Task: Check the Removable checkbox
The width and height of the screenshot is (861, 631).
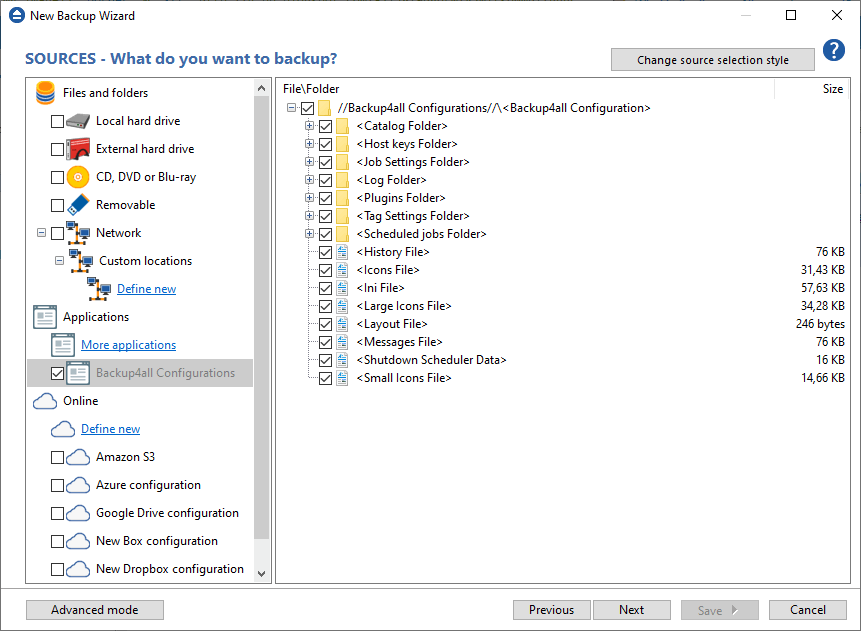Action: (57, 205)
